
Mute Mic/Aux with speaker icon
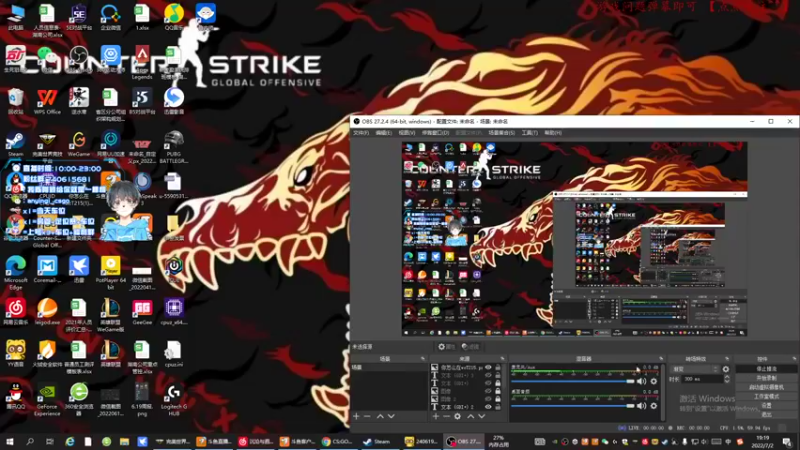pos(641,381)
